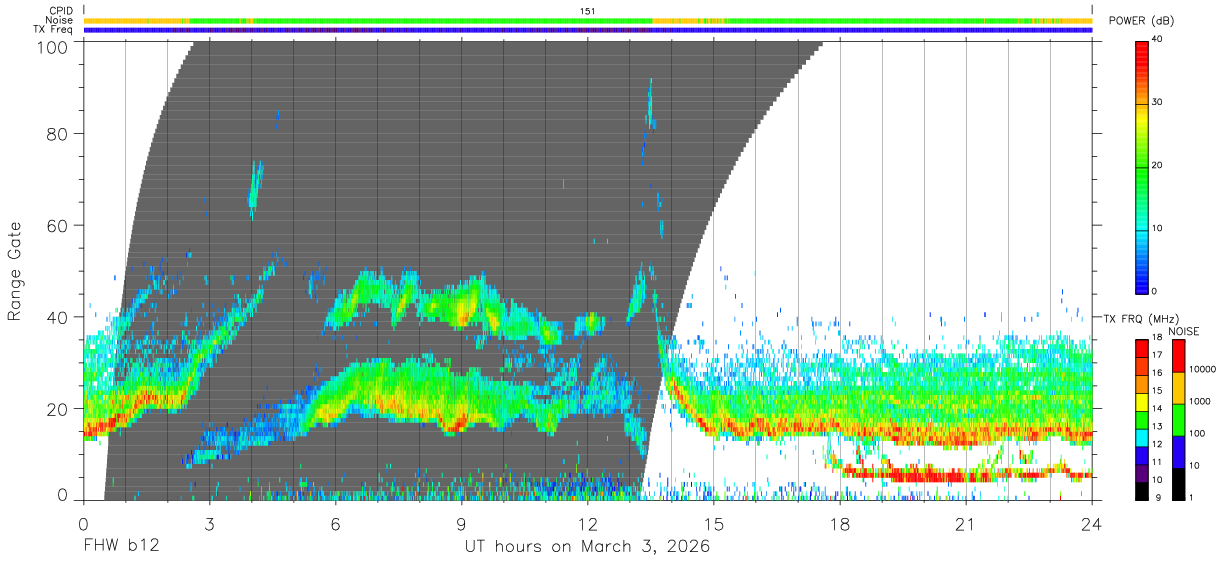Select the 'CPID' label at top left
This screenshot has height=567, width=1228.
pyautogui.click(x=59, y=11)
